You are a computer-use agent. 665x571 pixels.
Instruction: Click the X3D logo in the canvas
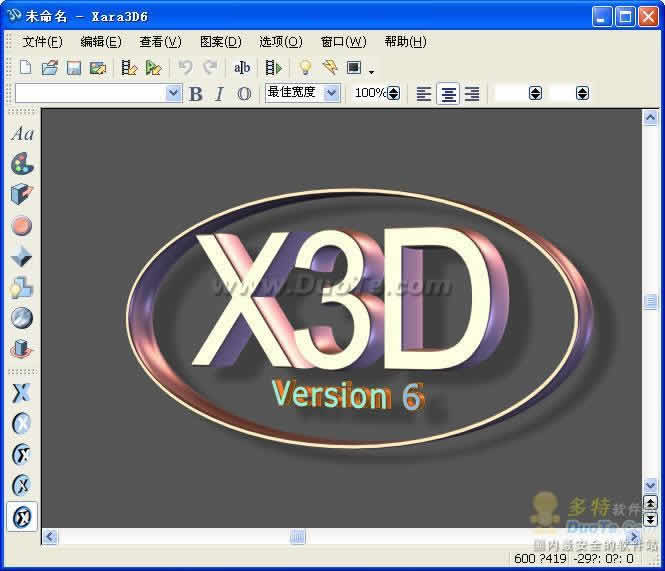348,297
